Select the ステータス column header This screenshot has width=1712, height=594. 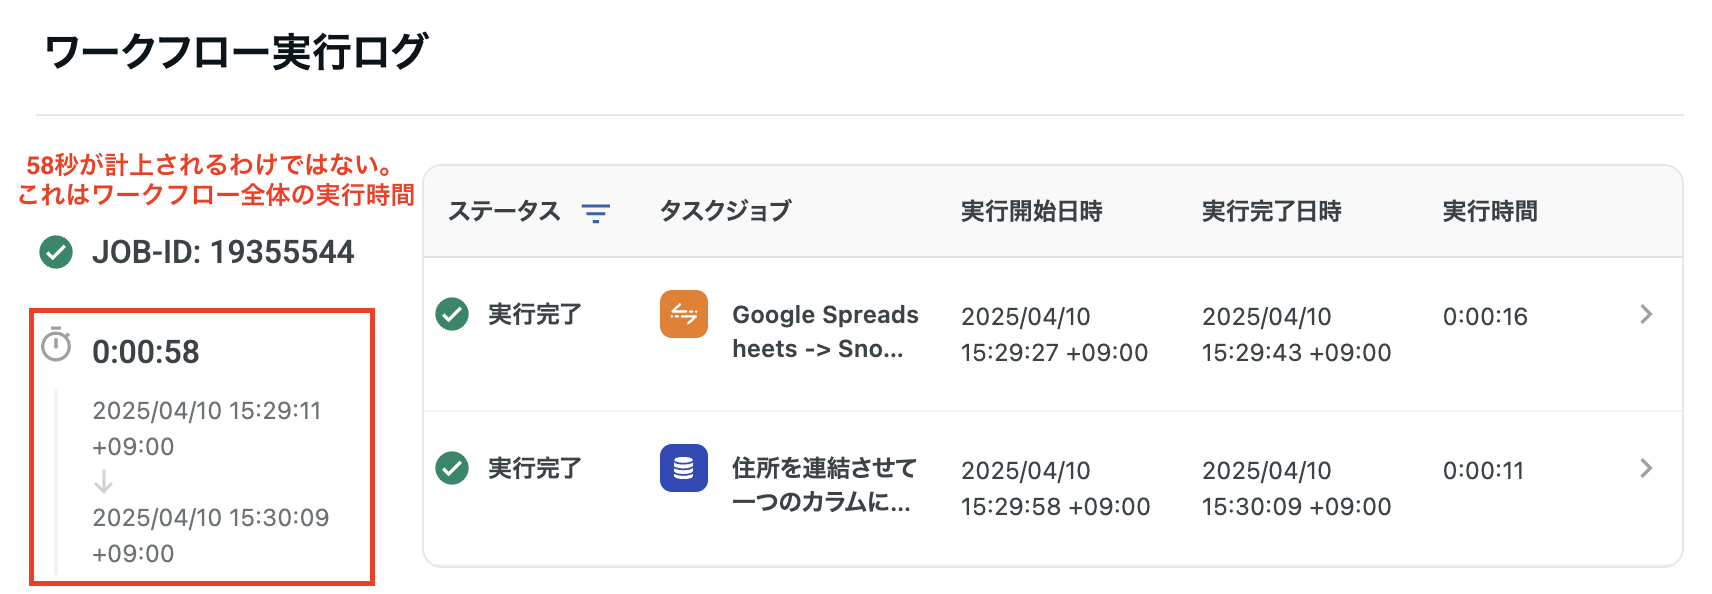505,211
